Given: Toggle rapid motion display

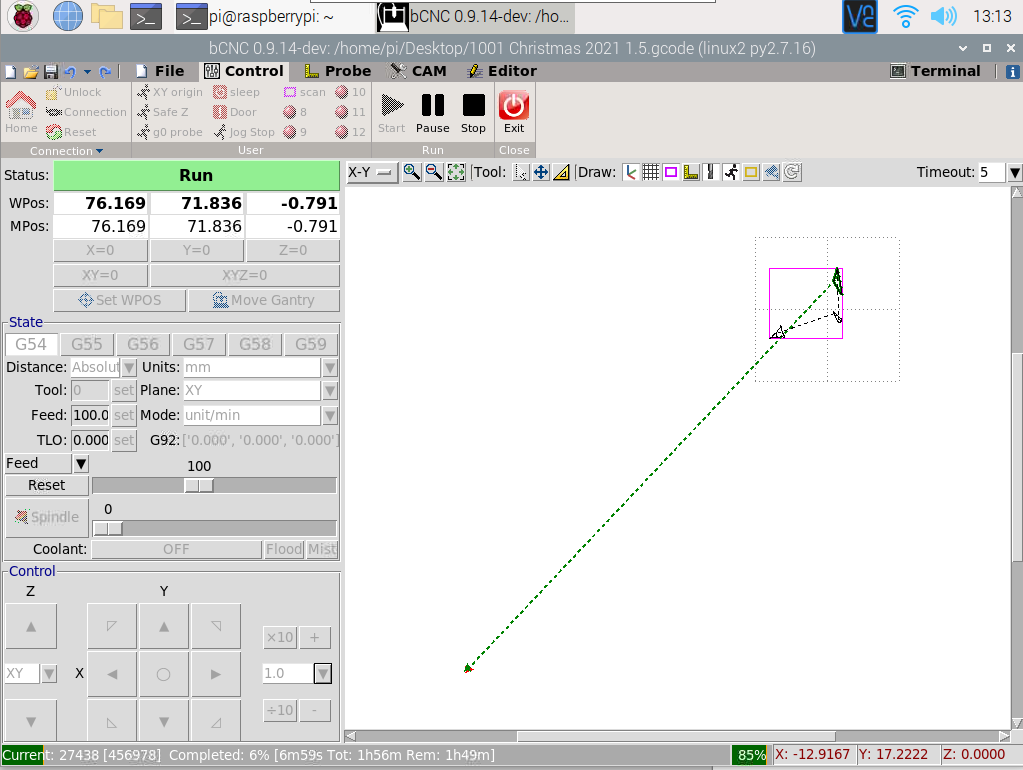Looking at the screenshot, I should click(x=731, y=172).
